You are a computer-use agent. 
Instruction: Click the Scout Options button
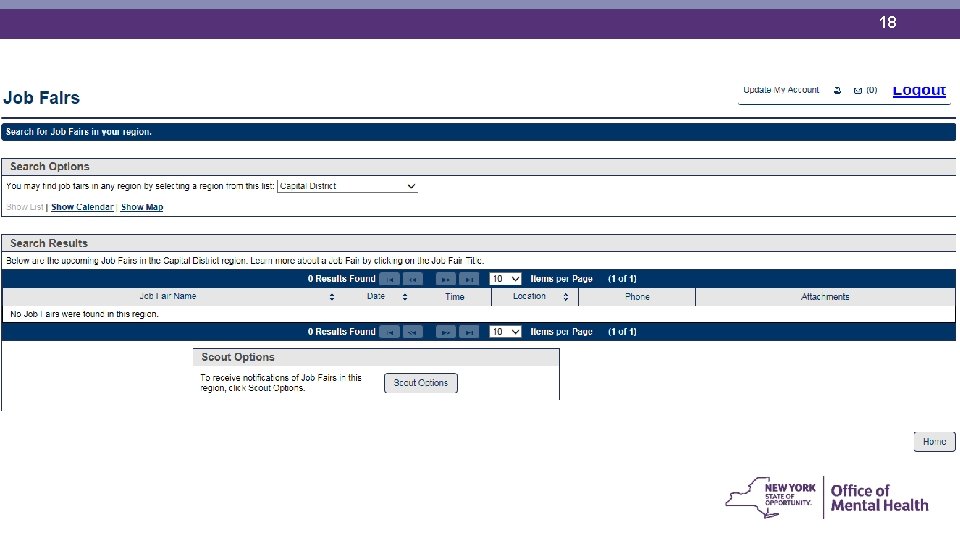421,383
